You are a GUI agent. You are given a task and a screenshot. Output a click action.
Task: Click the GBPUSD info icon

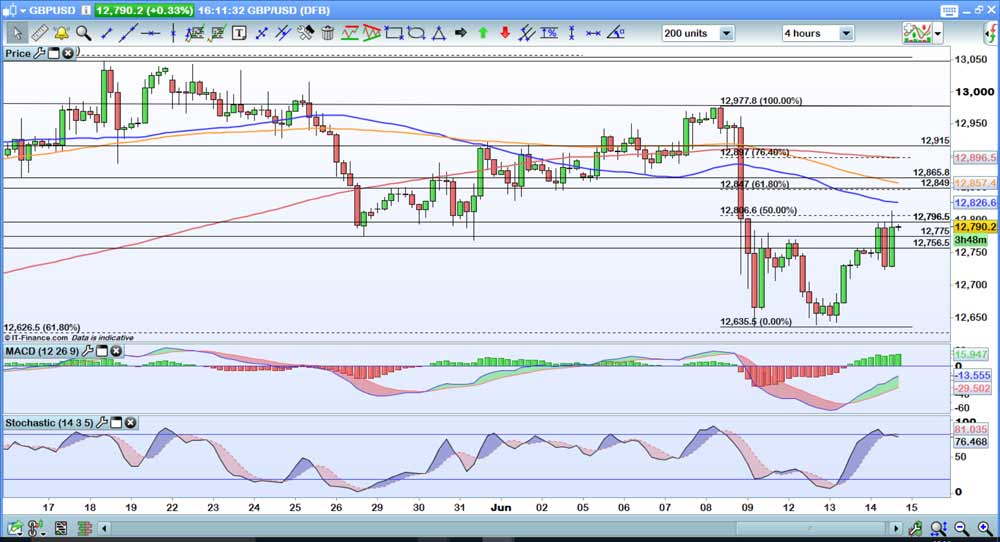(x=86, y=11)
